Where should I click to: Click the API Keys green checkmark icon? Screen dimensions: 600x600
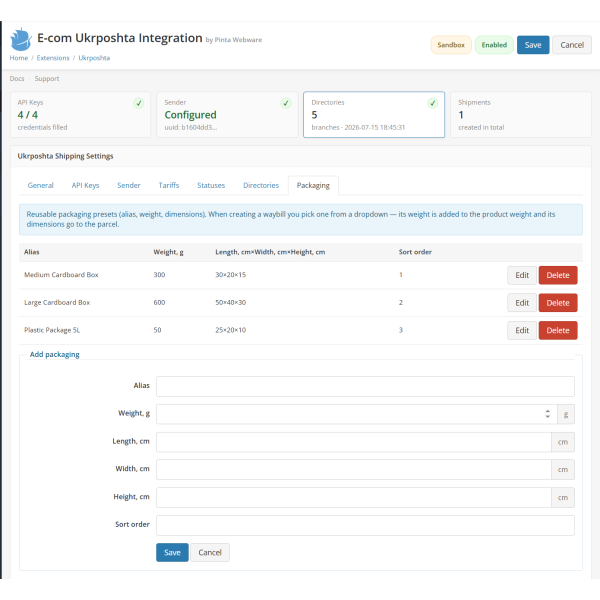pos(139,103)
